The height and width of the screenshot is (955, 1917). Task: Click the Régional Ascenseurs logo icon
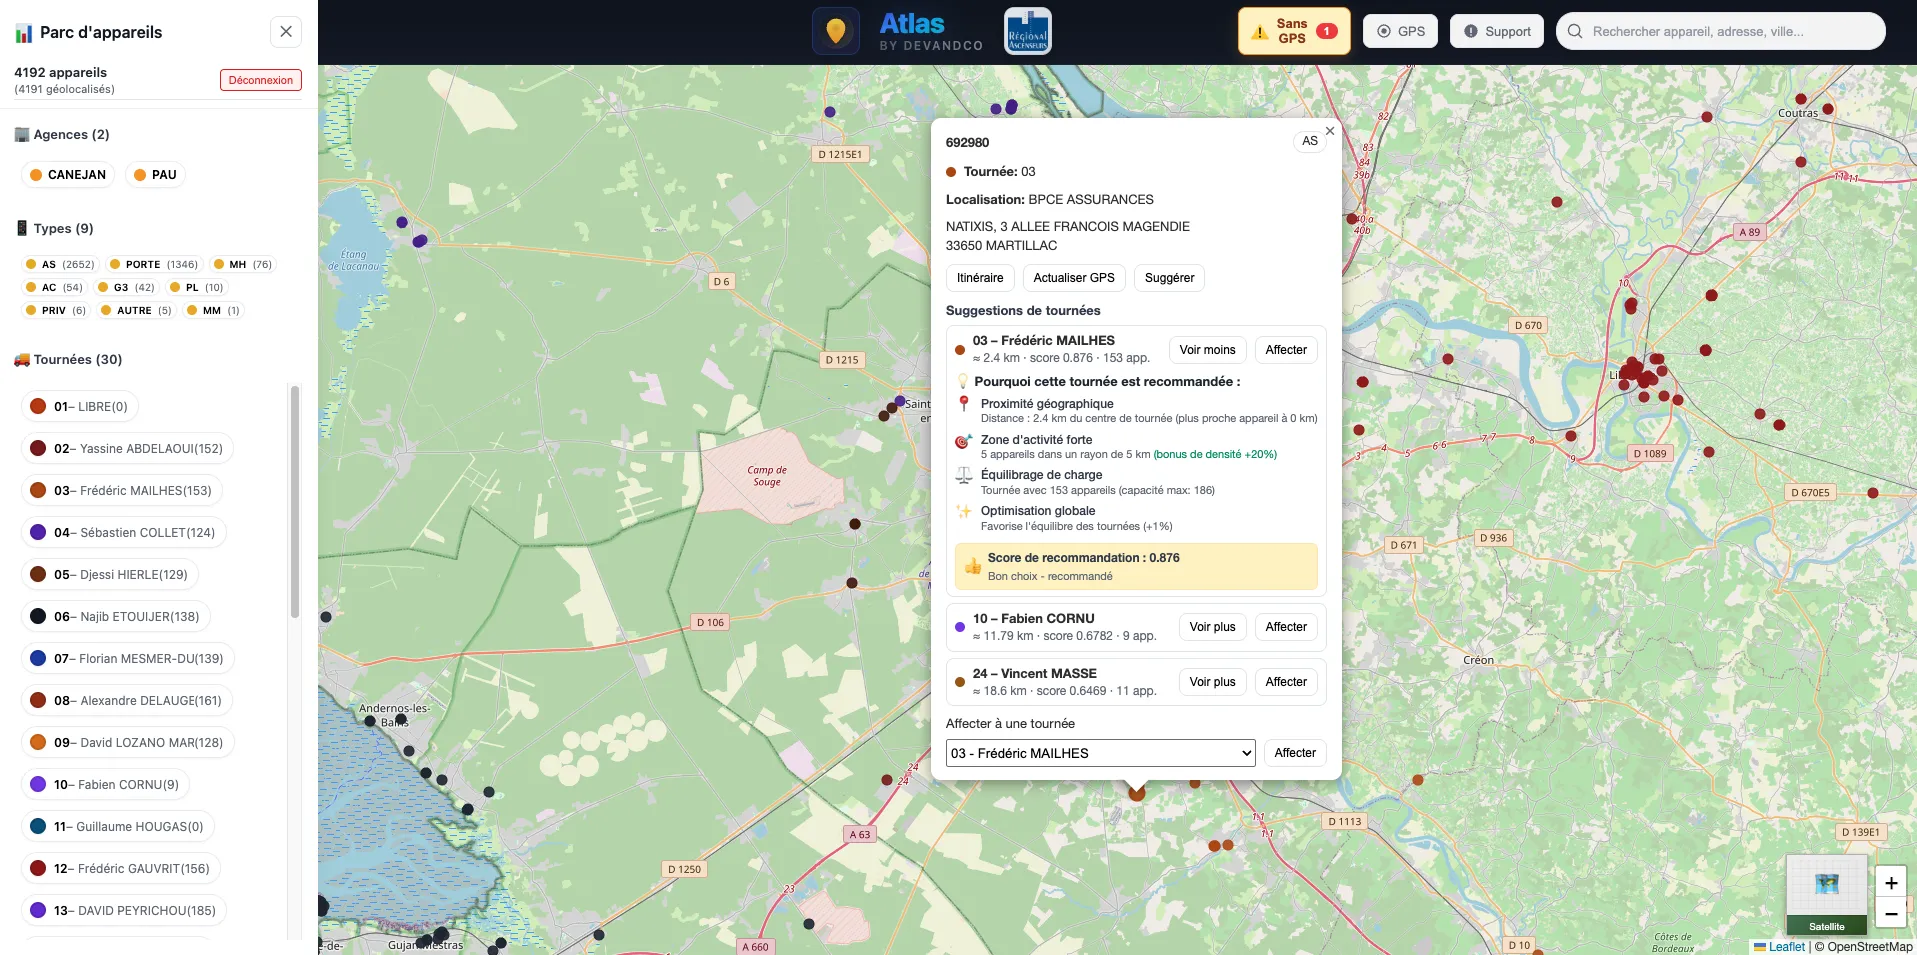click(1027, 31)
